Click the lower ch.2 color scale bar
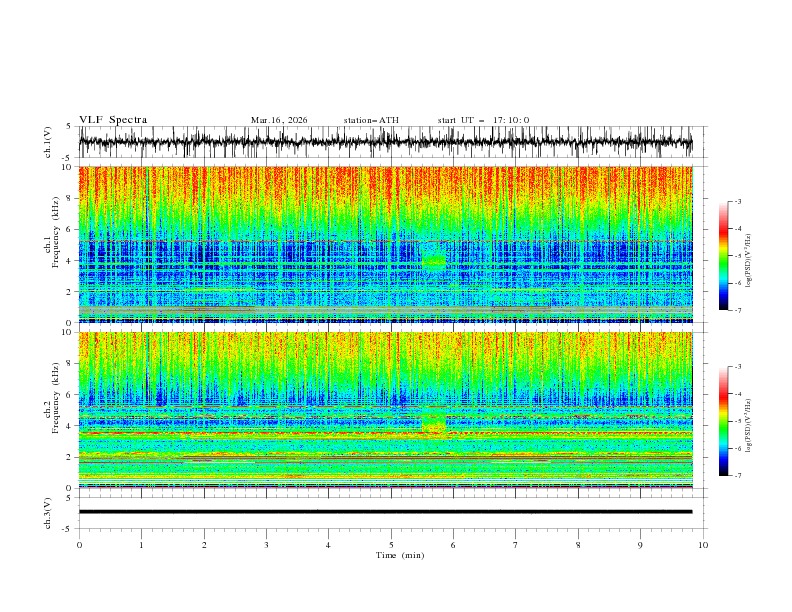 click(723, 421)
